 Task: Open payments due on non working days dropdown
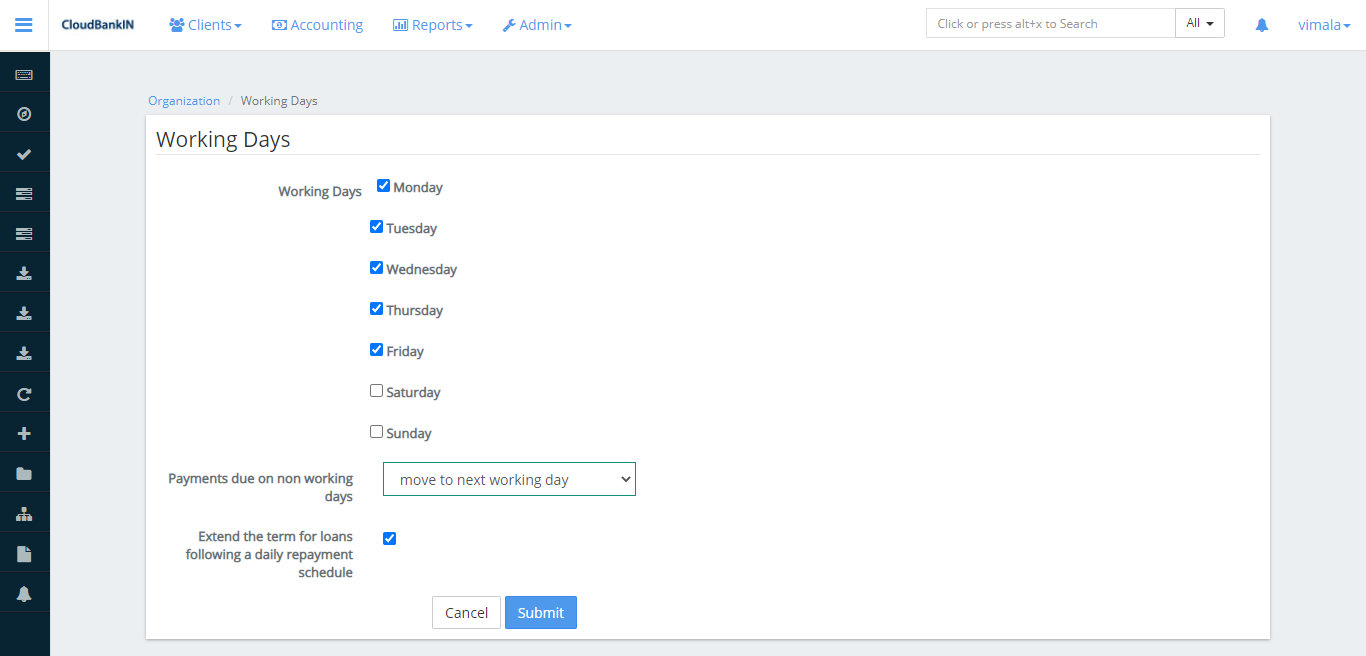point(509,479)
